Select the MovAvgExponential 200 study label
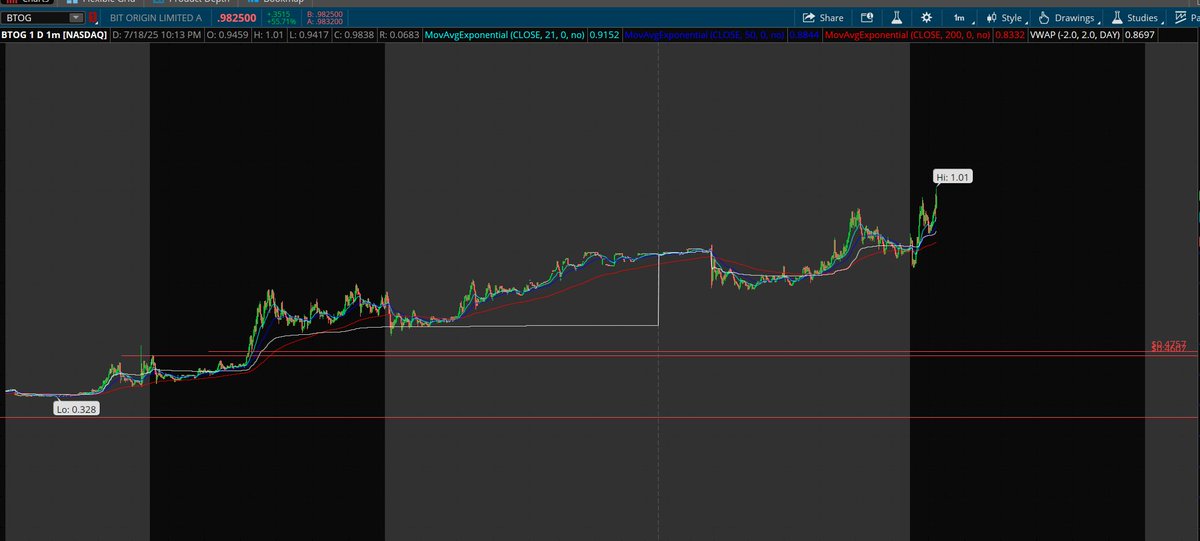Image resolution: width=1200 pixels, height=541 pixels. [907, 34]
